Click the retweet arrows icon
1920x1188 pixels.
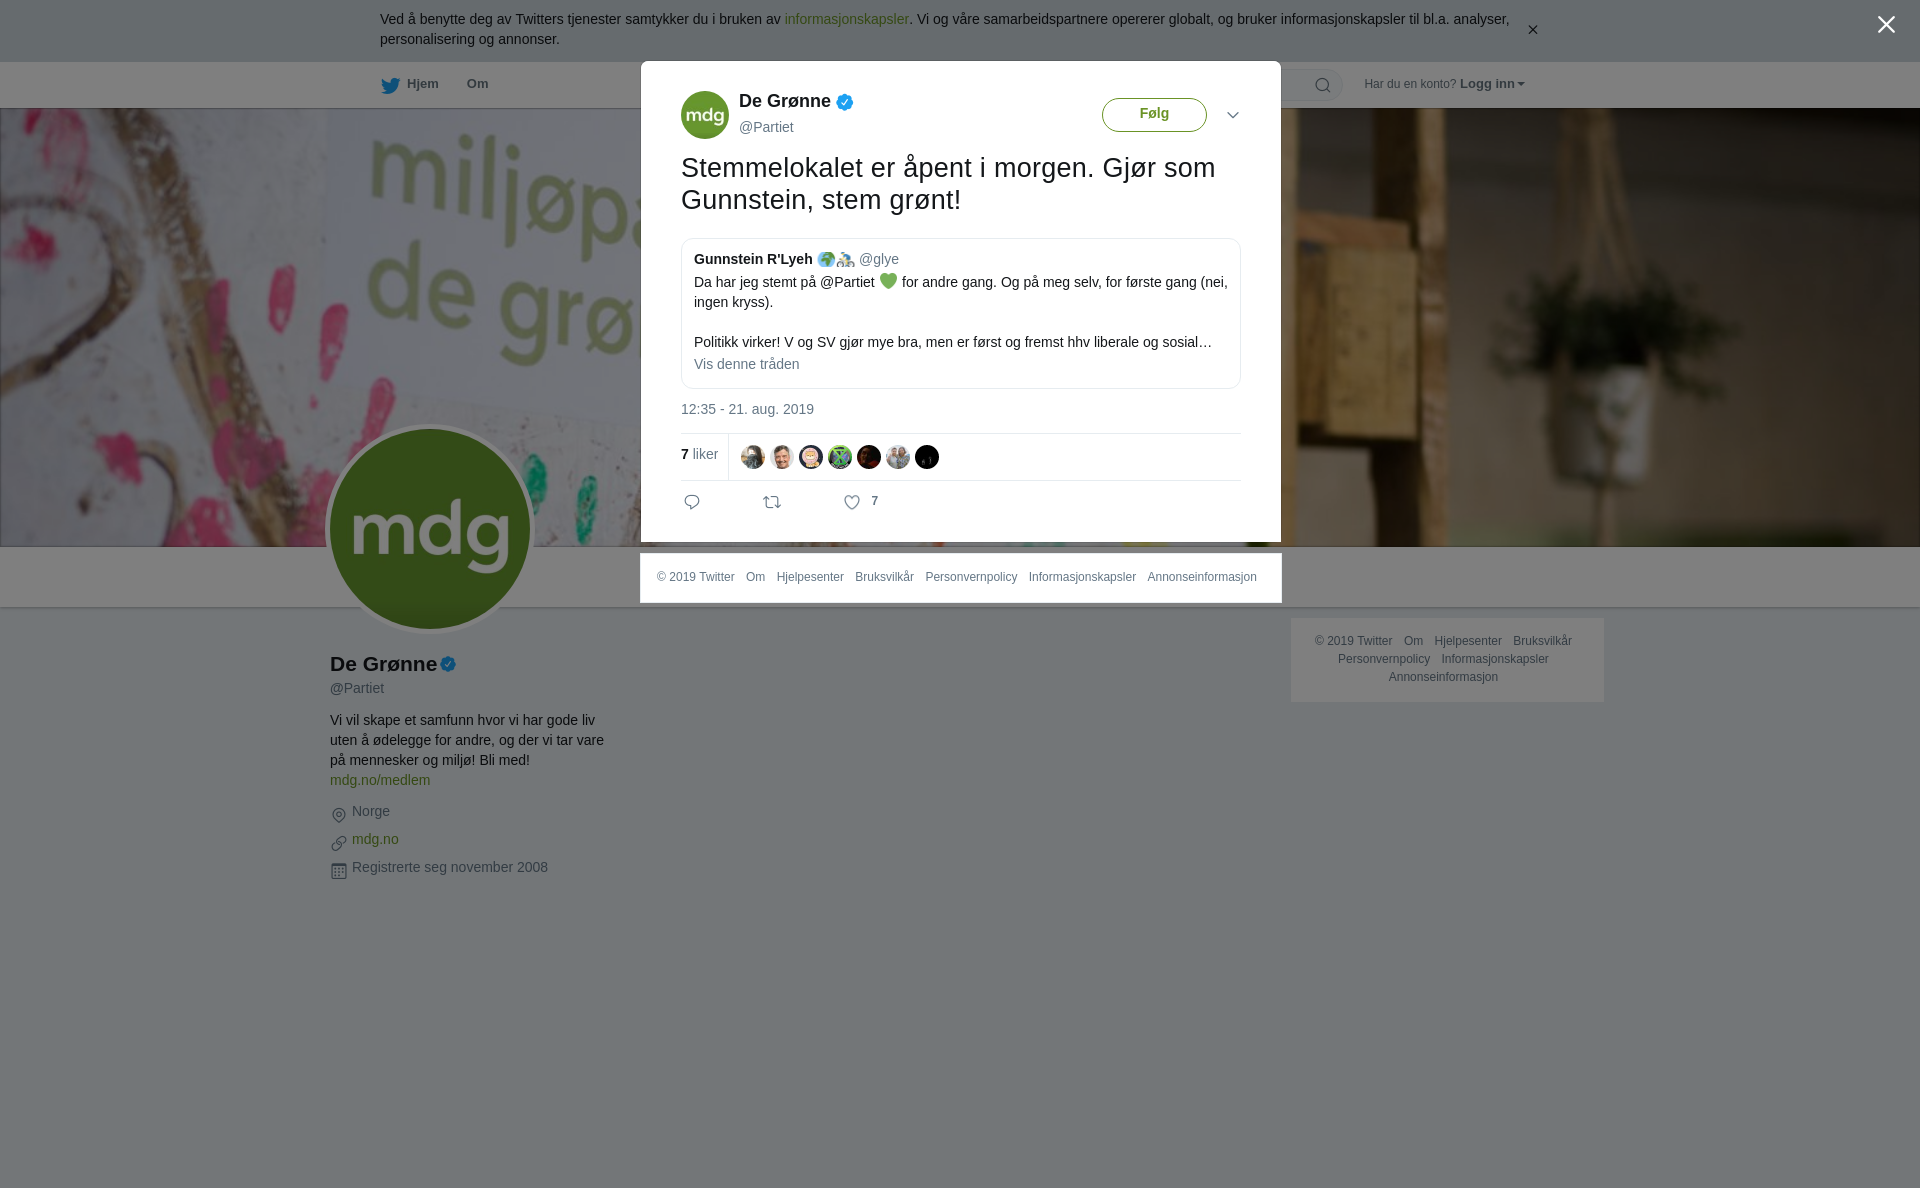pos(772,502)
